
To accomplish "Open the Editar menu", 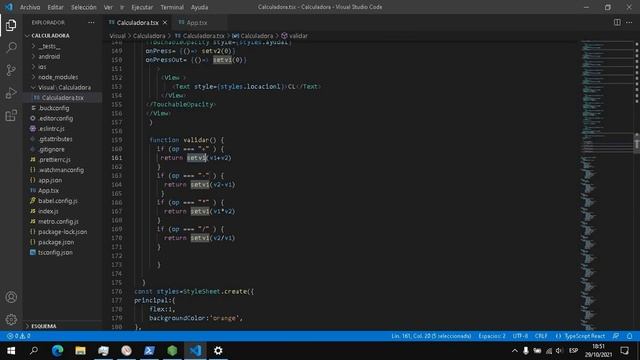I will [x=55, y=7].
